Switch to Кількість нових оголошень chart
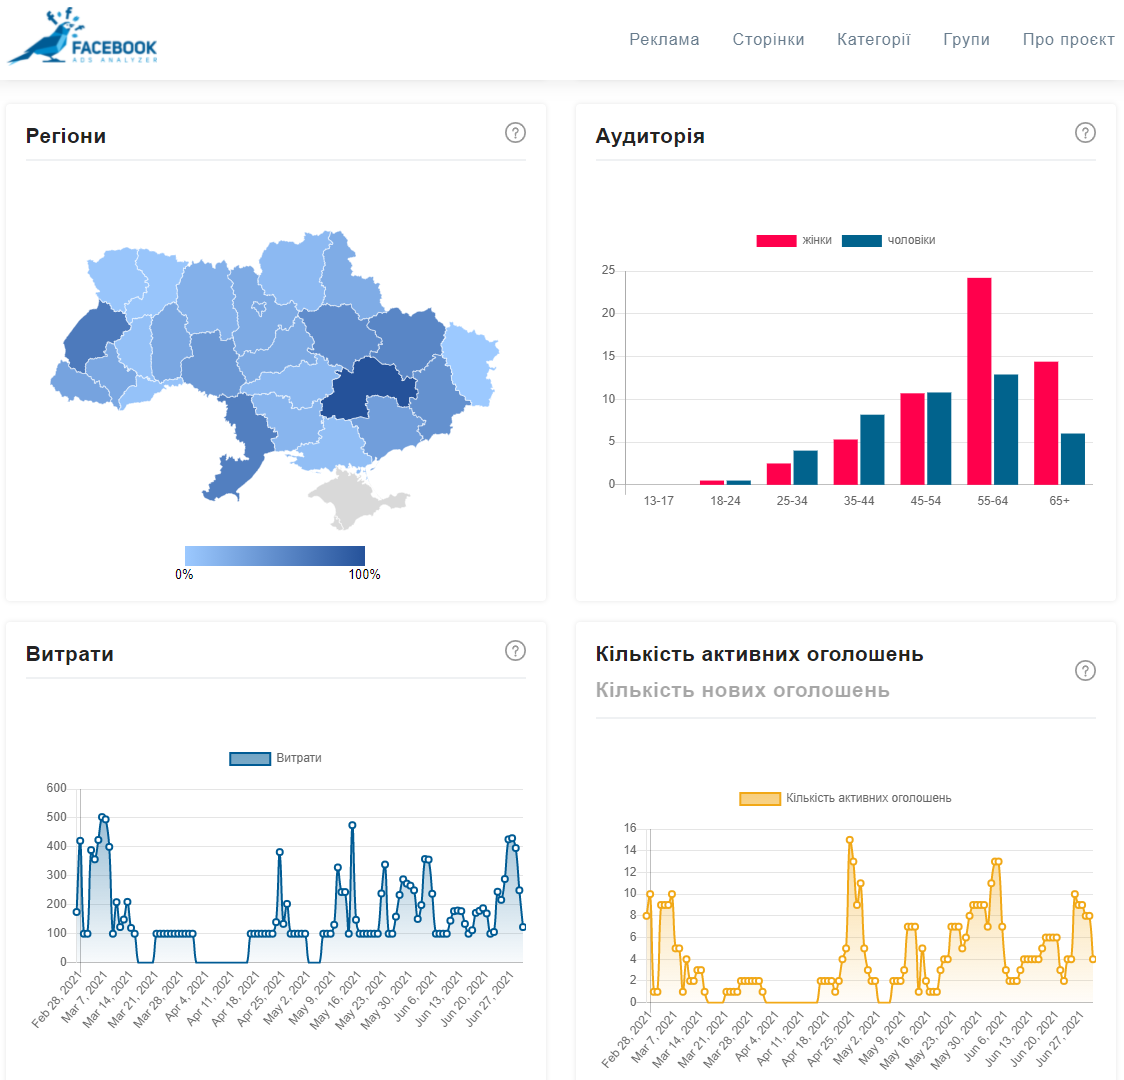The image size is (1124, 1080). click(742, 690)
